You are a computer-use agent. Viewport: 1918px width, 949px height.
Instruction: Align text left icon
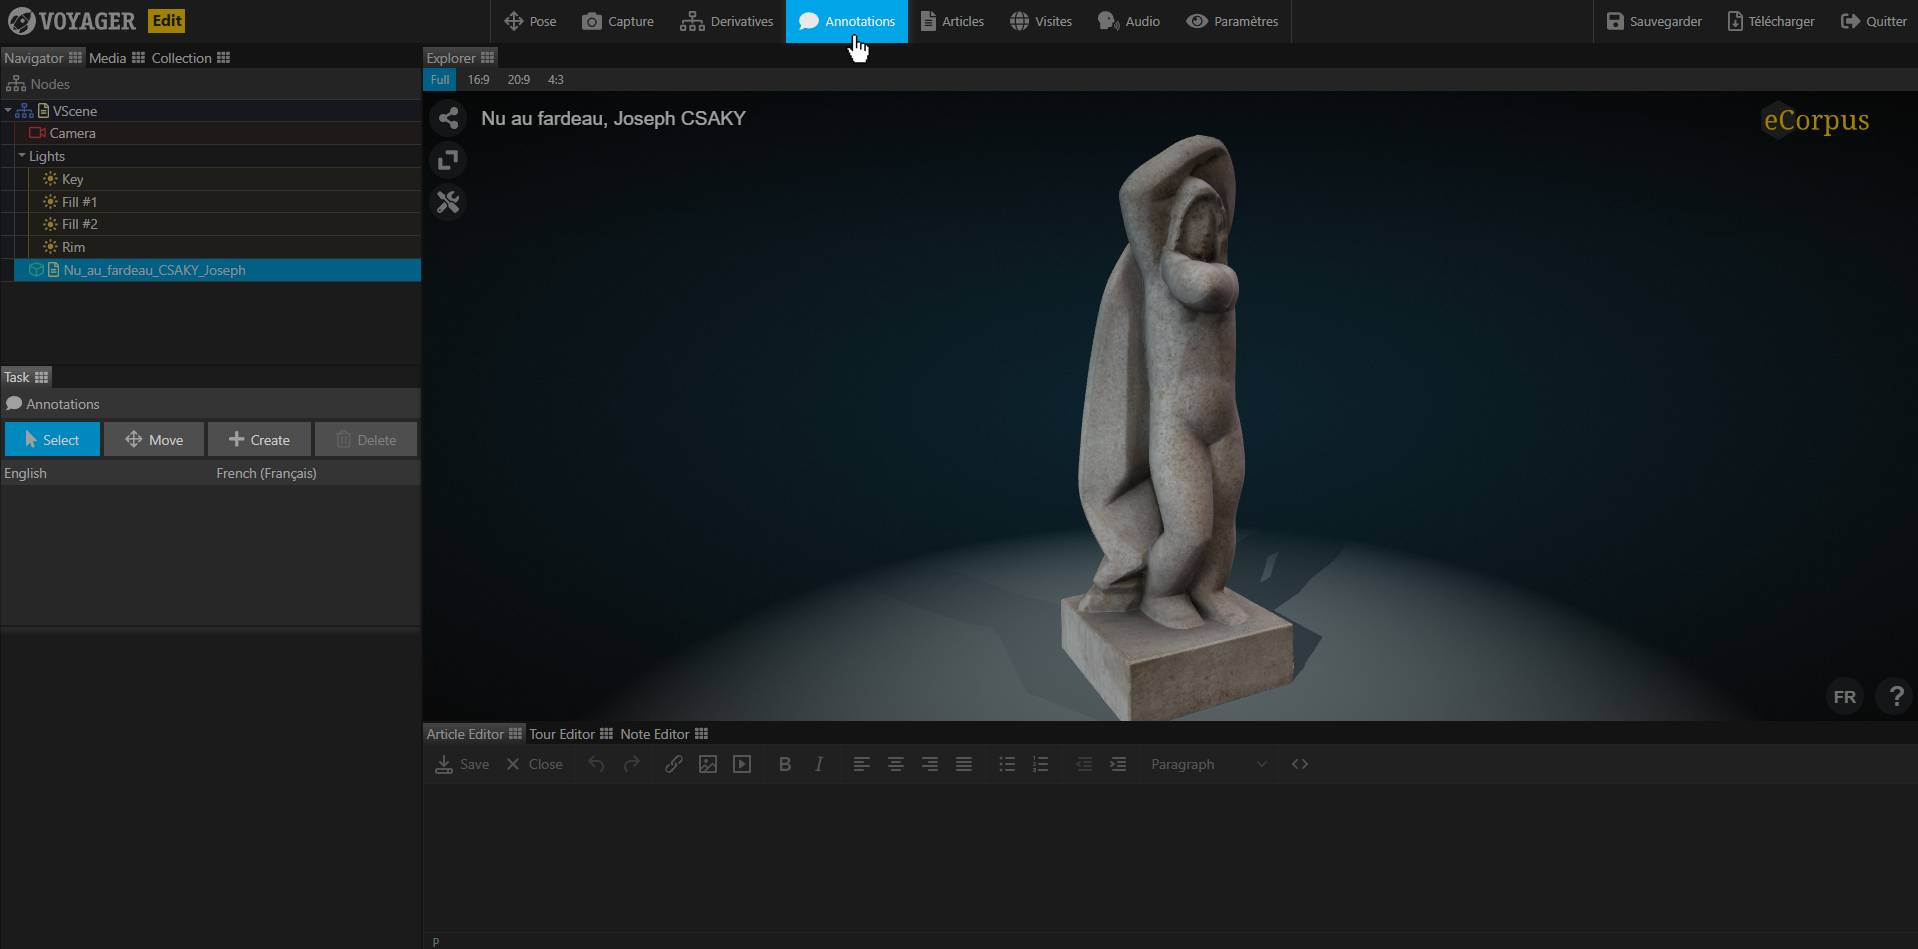point(862,764)
